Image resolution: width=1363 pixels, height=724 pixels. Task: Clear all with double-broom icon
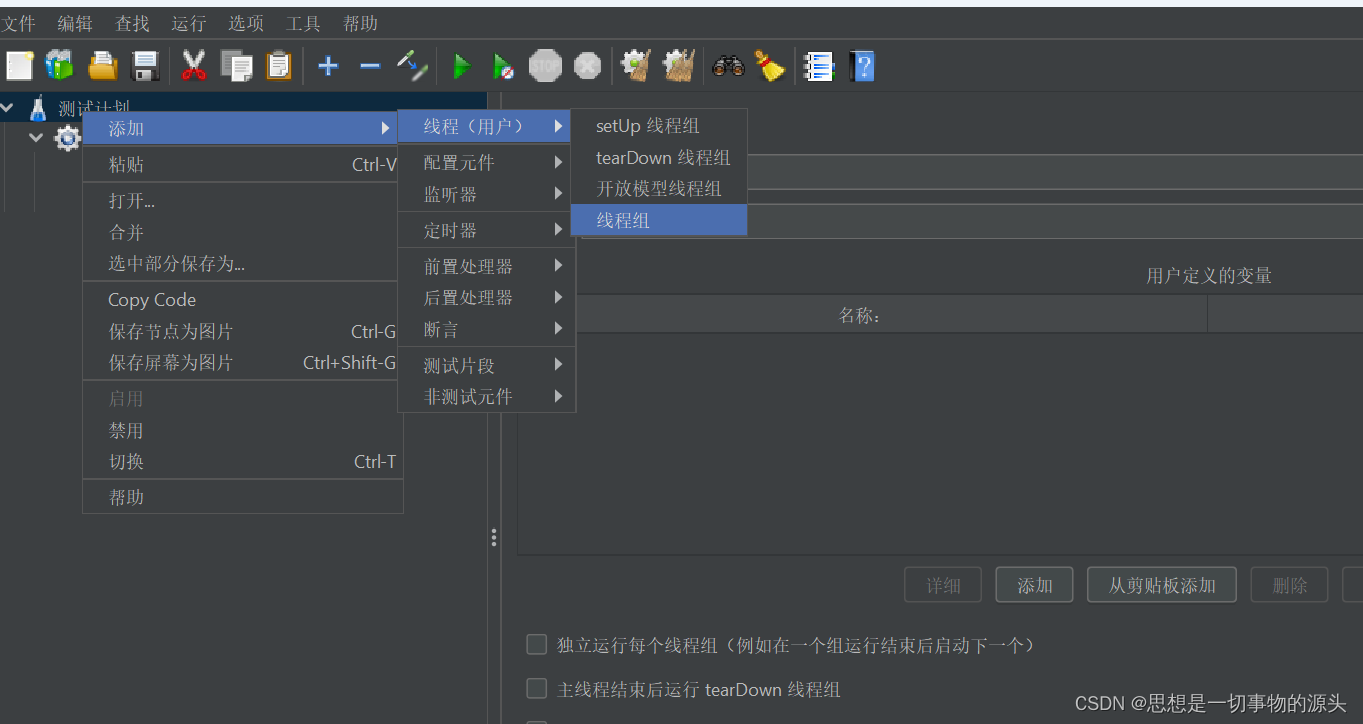tap(679, 66)
